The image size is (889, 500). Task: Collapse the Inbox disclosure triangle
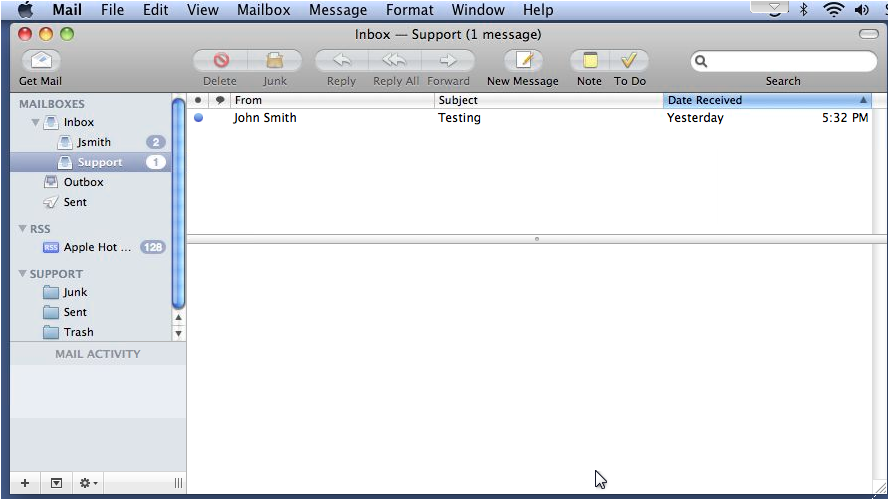[36, 122]
